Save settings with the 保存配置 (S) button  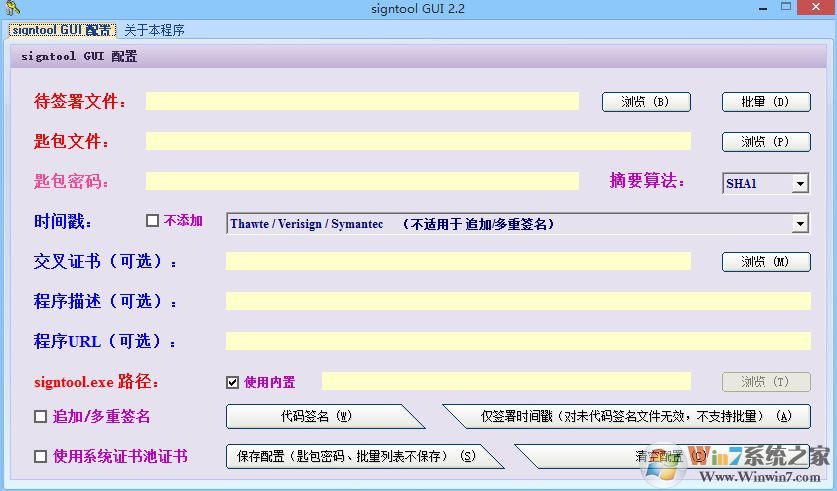[x=355, y=457]
